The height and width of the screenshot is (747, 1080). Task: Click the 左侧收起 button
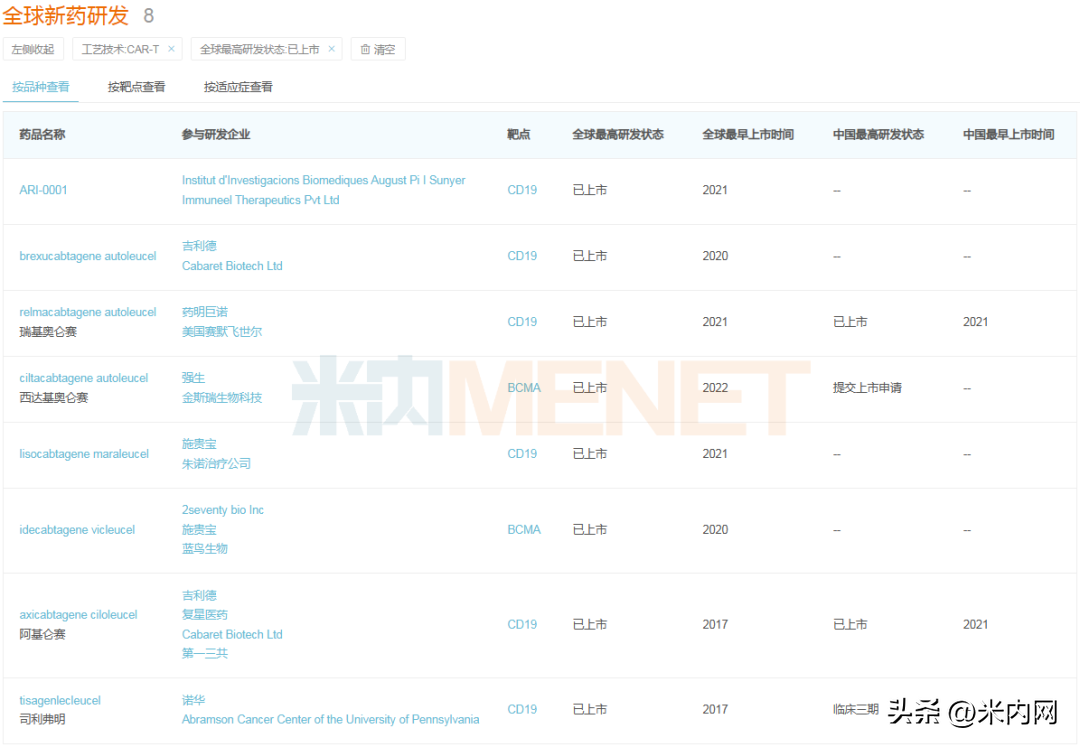tap(33, 50)
